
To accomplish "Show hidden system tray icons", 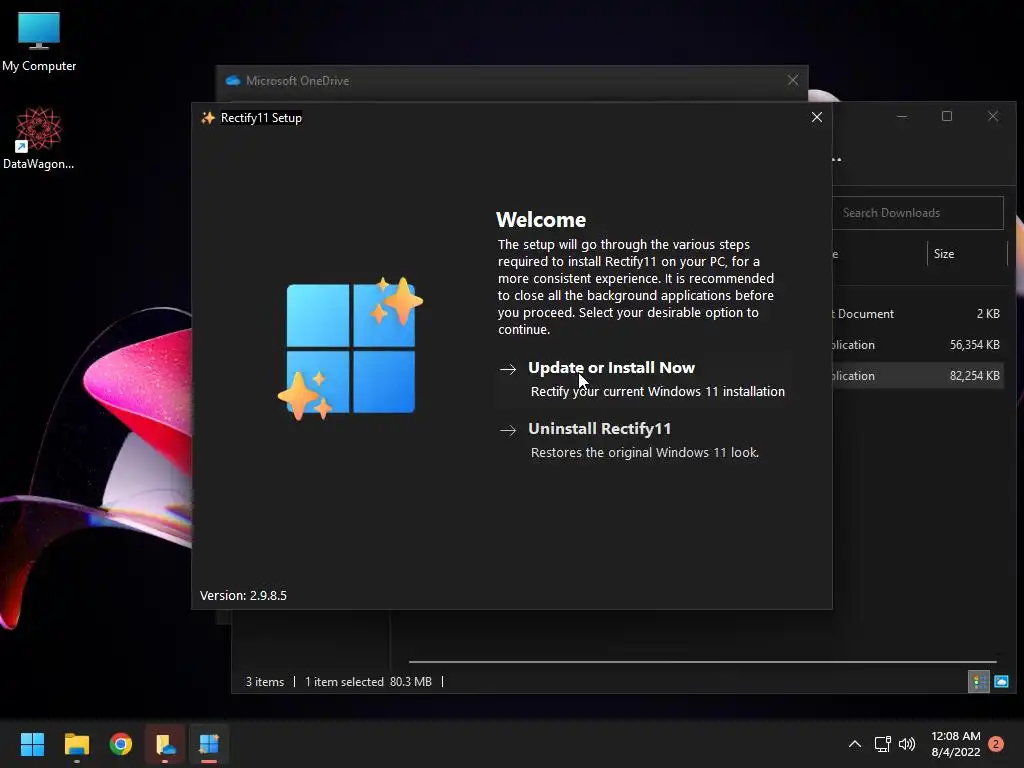I will coord(855,744).
